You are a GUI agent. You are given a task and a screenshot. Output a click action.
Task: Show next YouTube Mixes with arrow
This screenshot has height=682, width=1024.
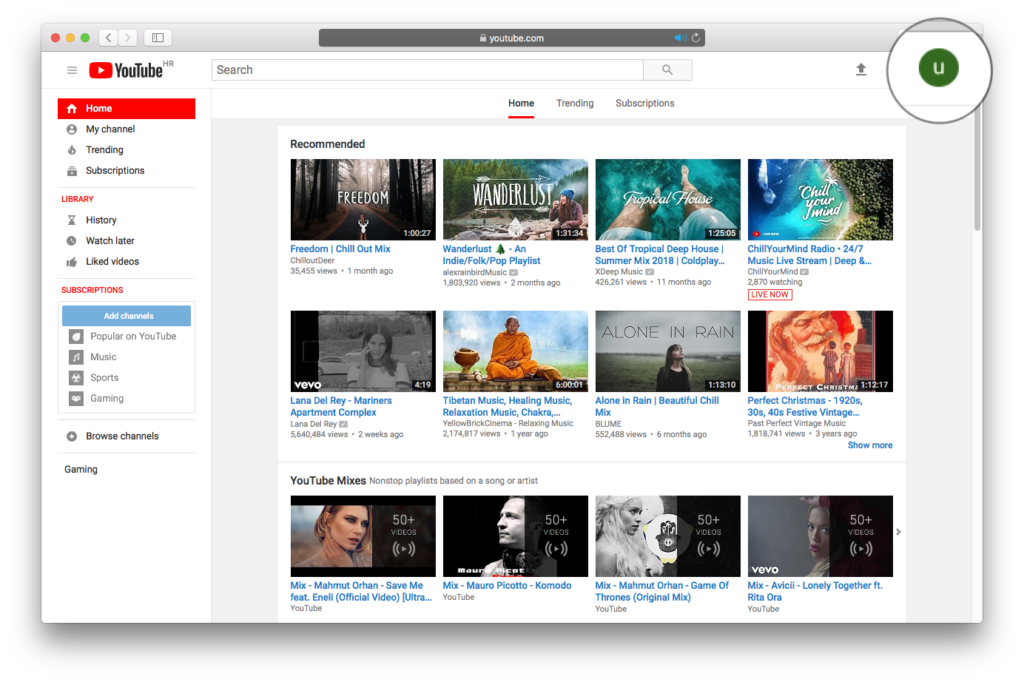(898, 532)
